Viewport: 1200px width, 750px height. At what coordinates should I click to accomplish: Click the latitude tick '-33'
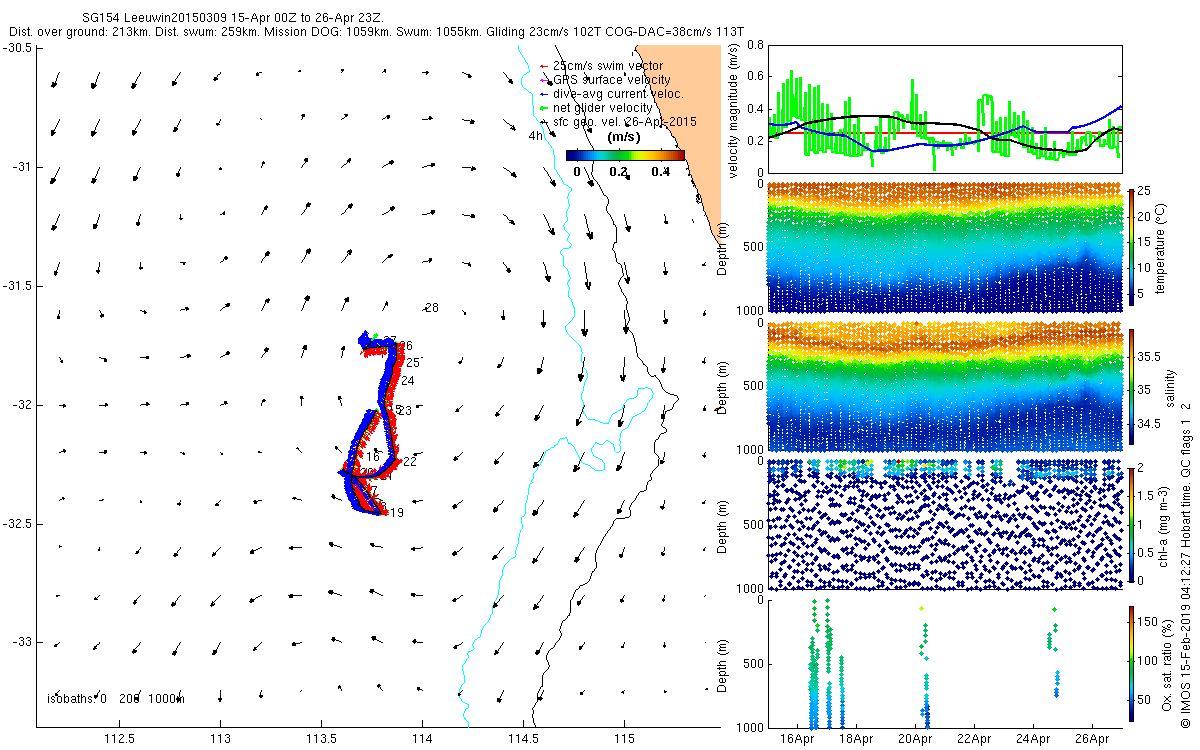click(x=22, y=642)
